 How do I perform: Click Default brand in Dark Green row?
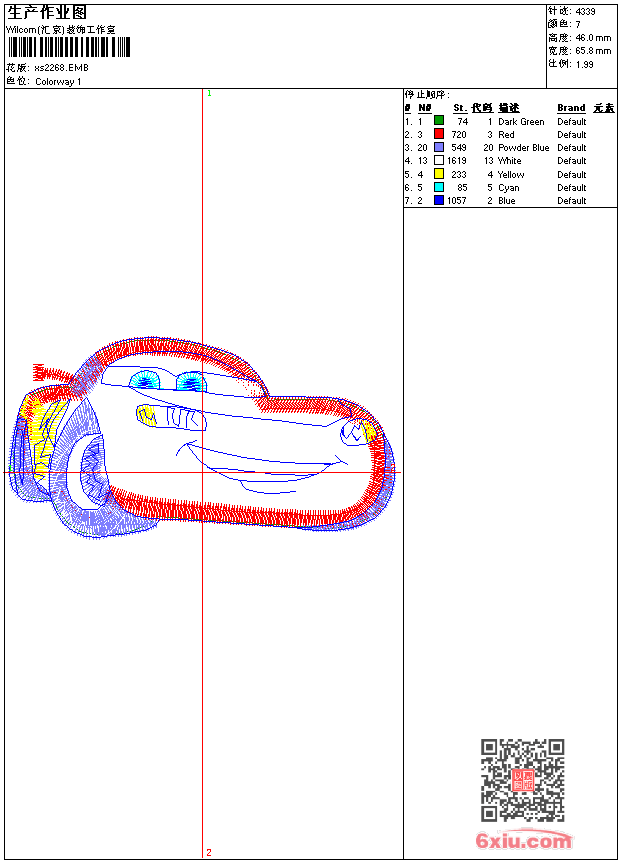tap(572, 122)
